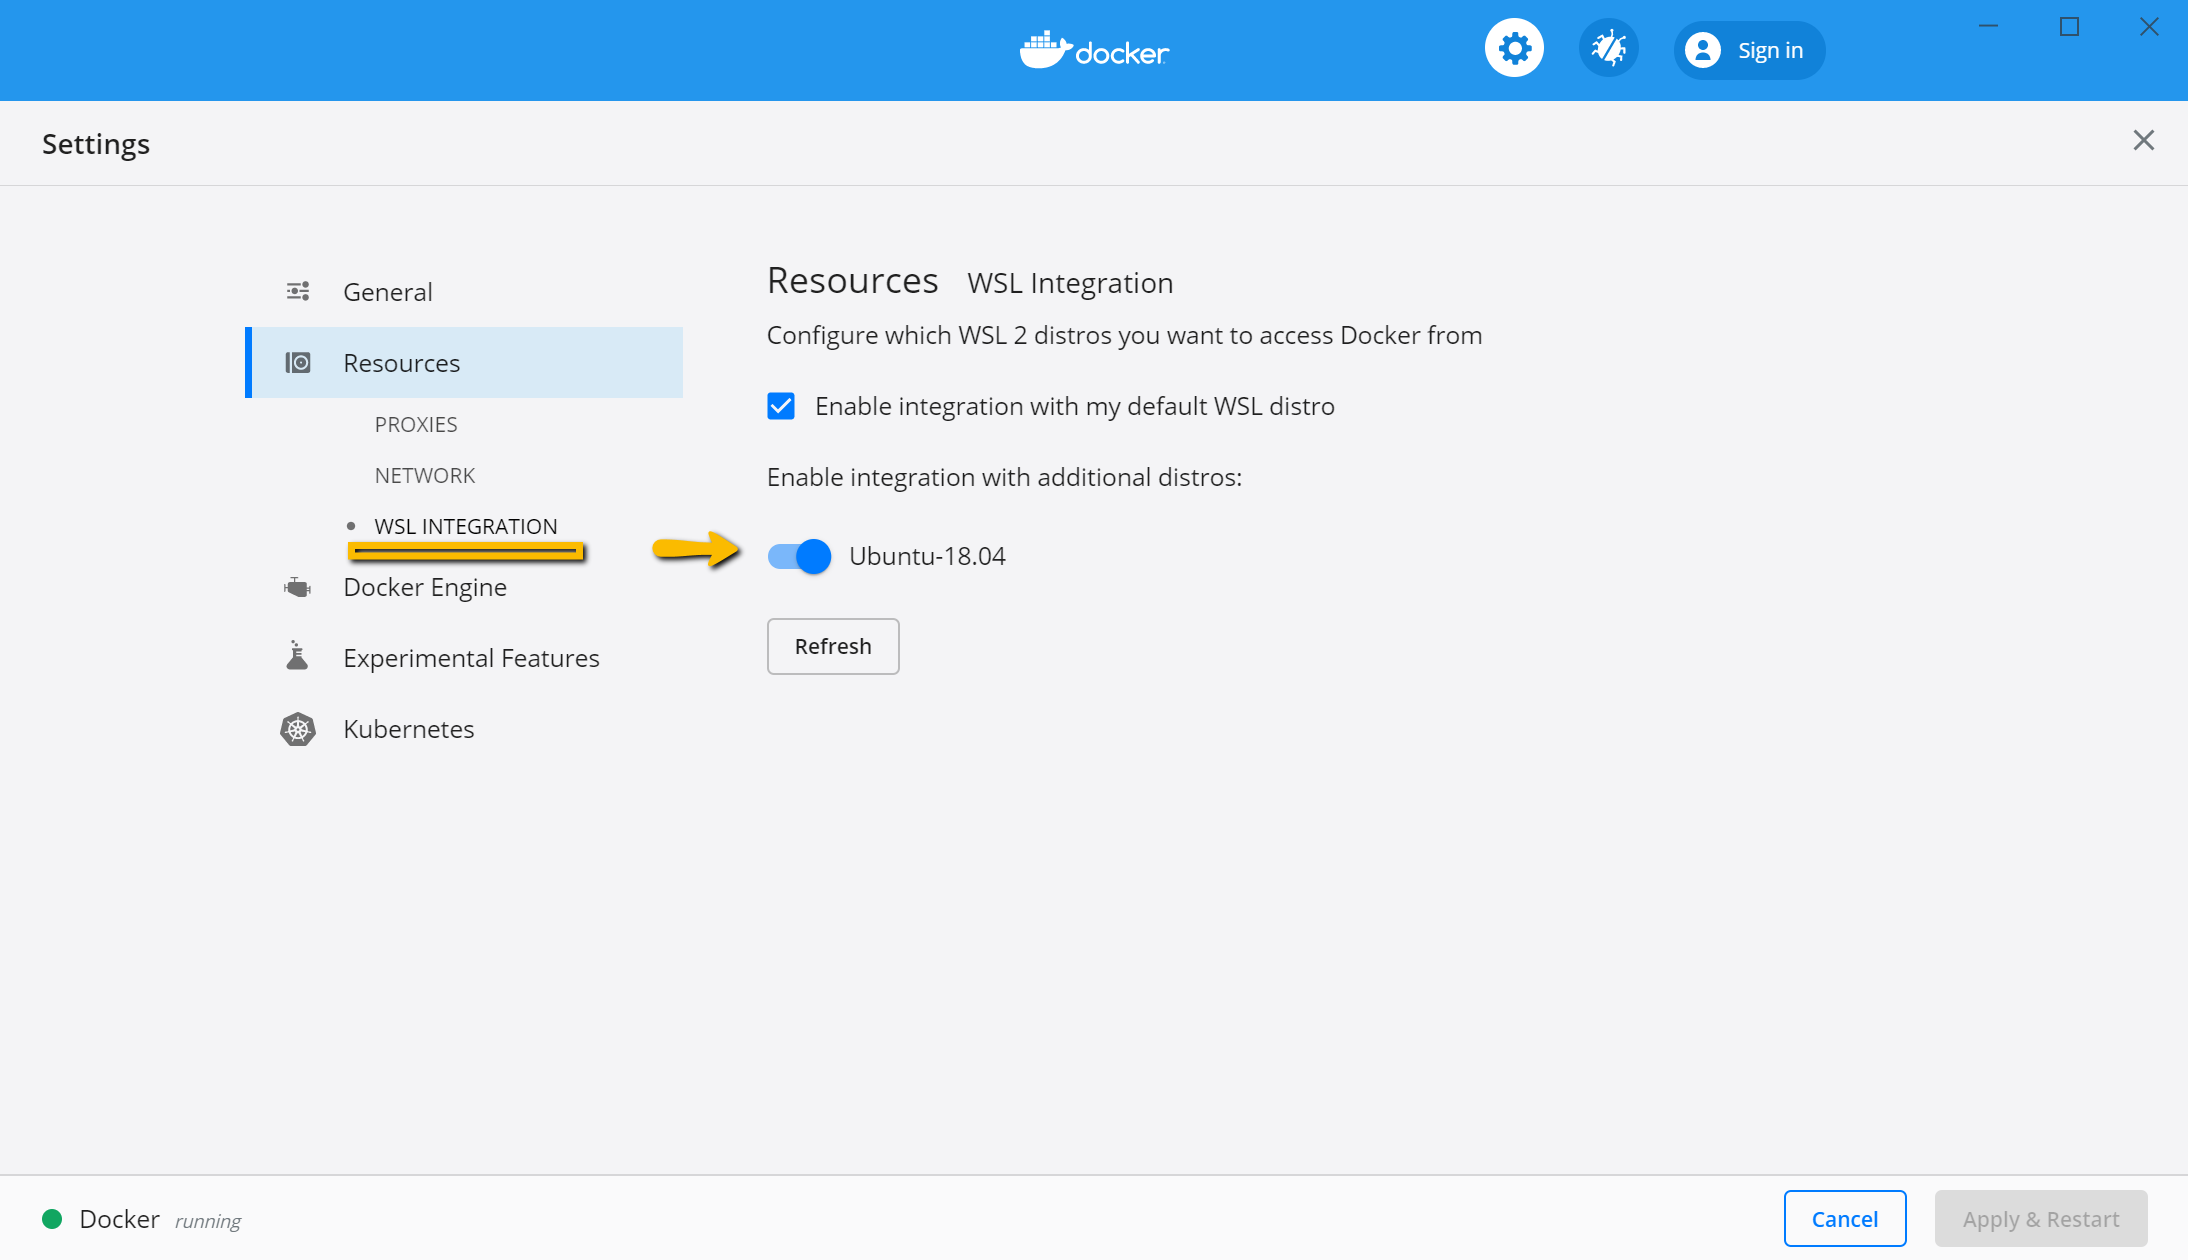Click the General sliders icon
The width and height of the screenshot is (2188, 1260).
point(298,291)
